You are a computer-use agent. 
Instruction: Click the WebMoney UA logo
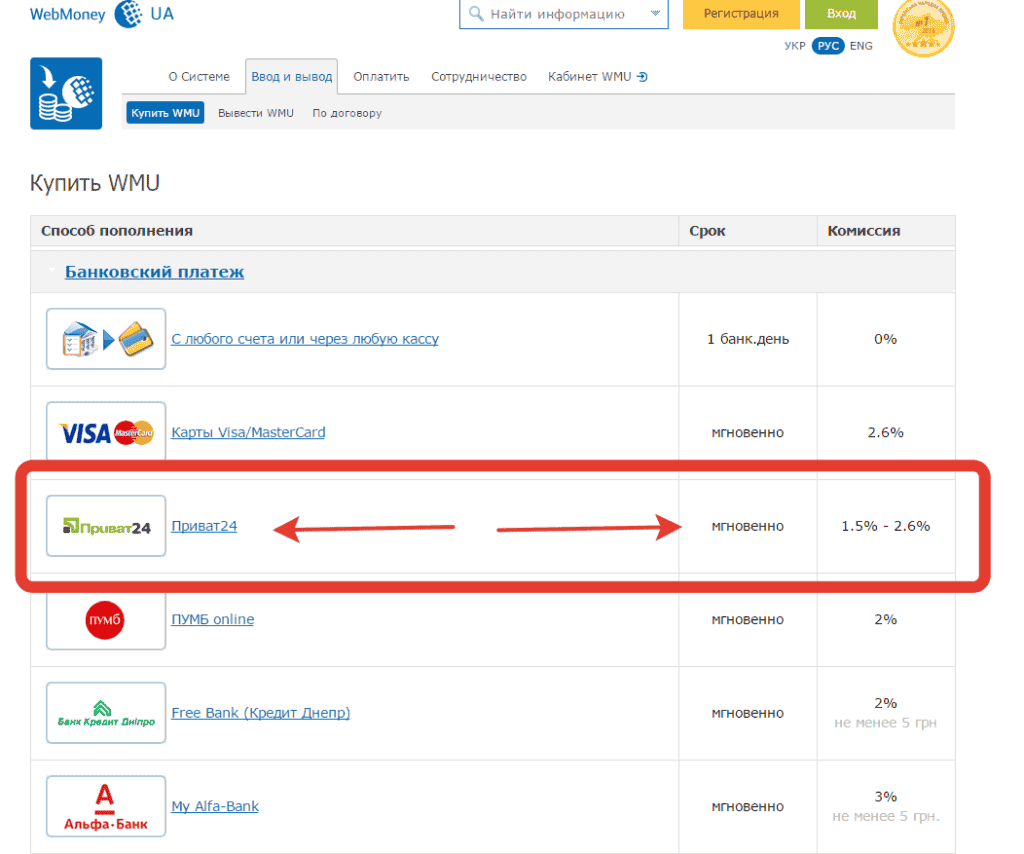click(x=101, y=15)
